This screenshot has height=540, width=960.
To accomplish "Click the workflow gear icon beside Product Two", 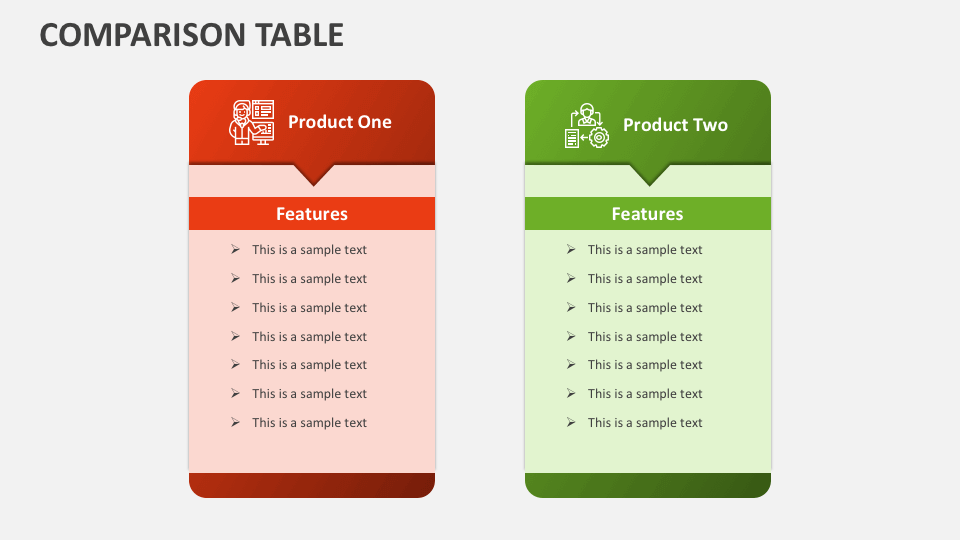I will [587, 126].
